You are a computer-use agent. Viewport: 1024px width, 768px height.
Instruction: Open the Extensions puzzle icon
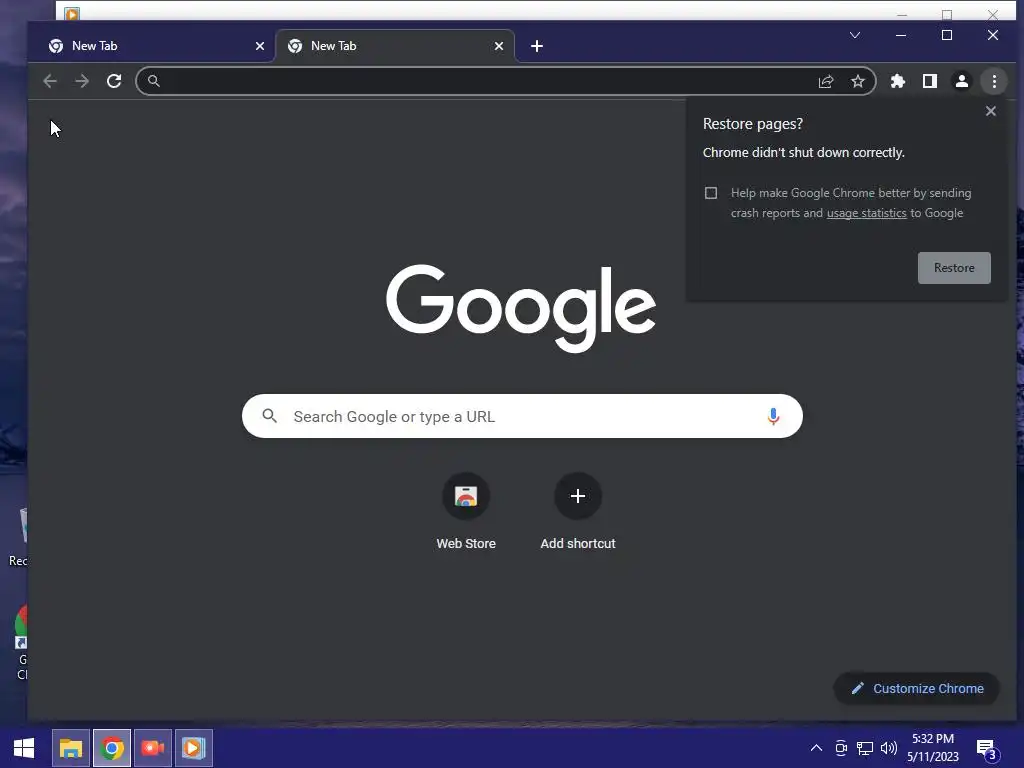[898, 81]
